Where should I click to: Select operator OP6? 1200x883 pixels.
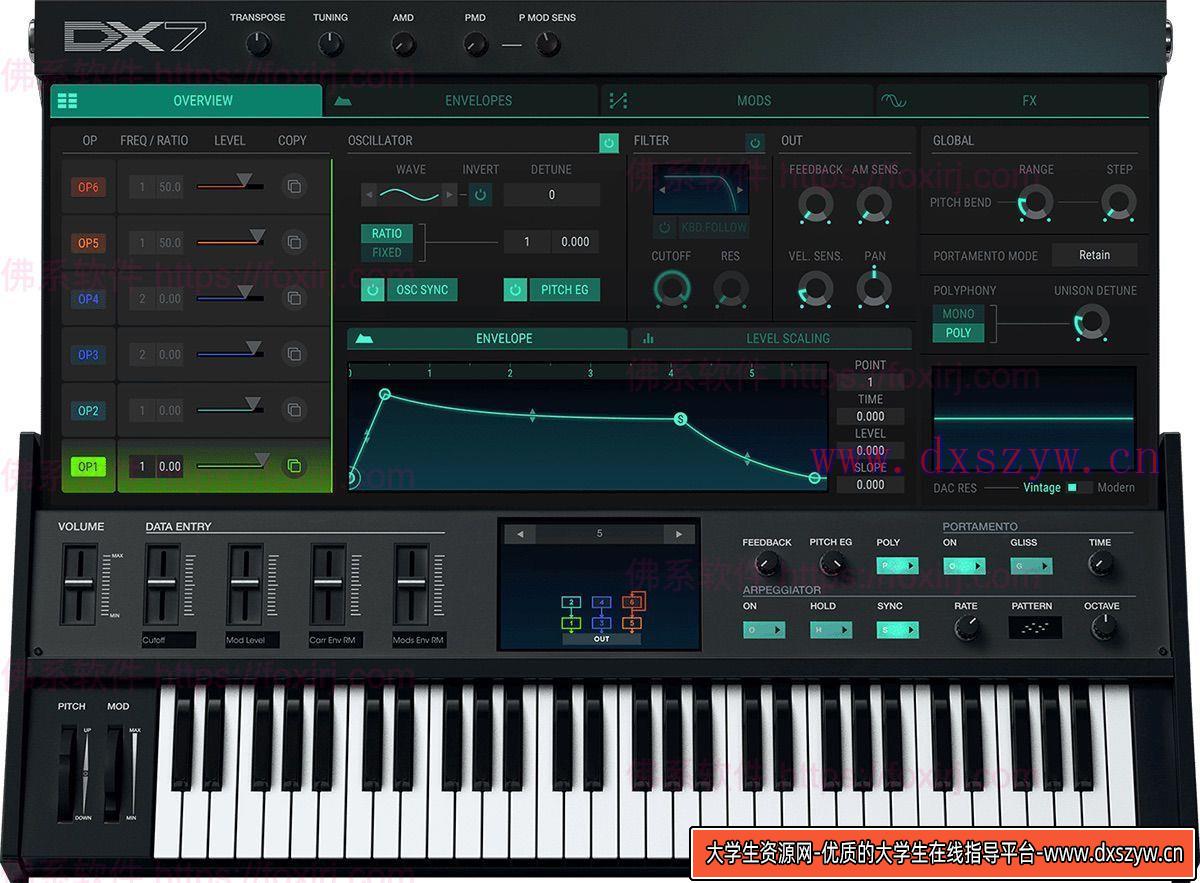(x=89, y=187)
